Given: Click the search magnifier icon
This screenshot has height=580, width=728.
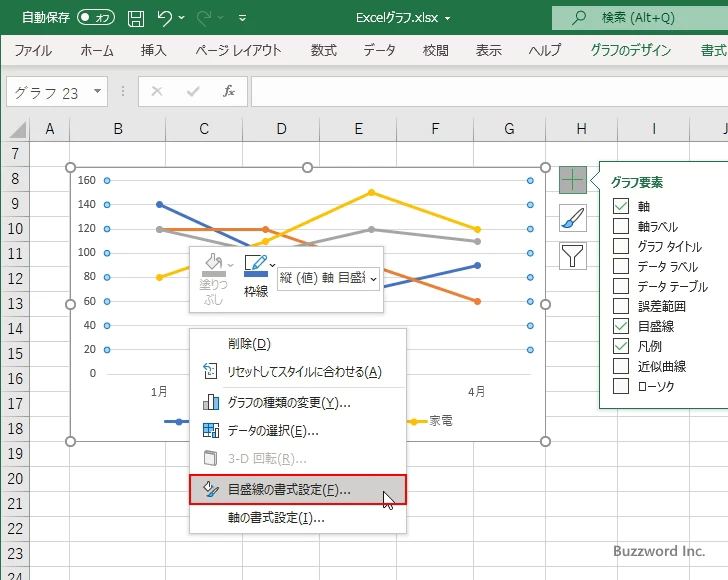Looking at the screenshot, I should pyautogui.click(x=578, y=18).
